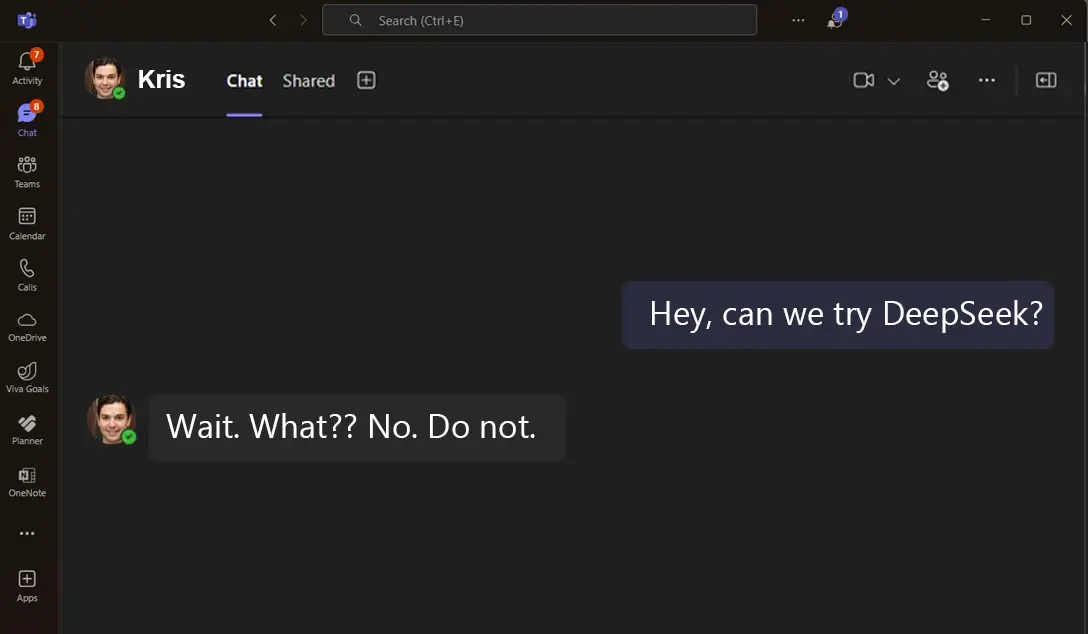Open the Calendar app
This screenshot has width=1088, height=634.
coord(27,222)
